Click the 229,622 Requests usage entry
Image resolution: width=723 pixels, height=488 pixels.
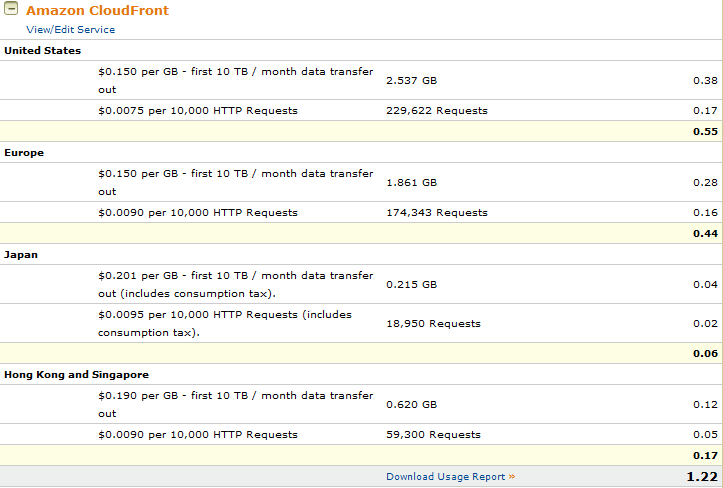tap(436, 111)
